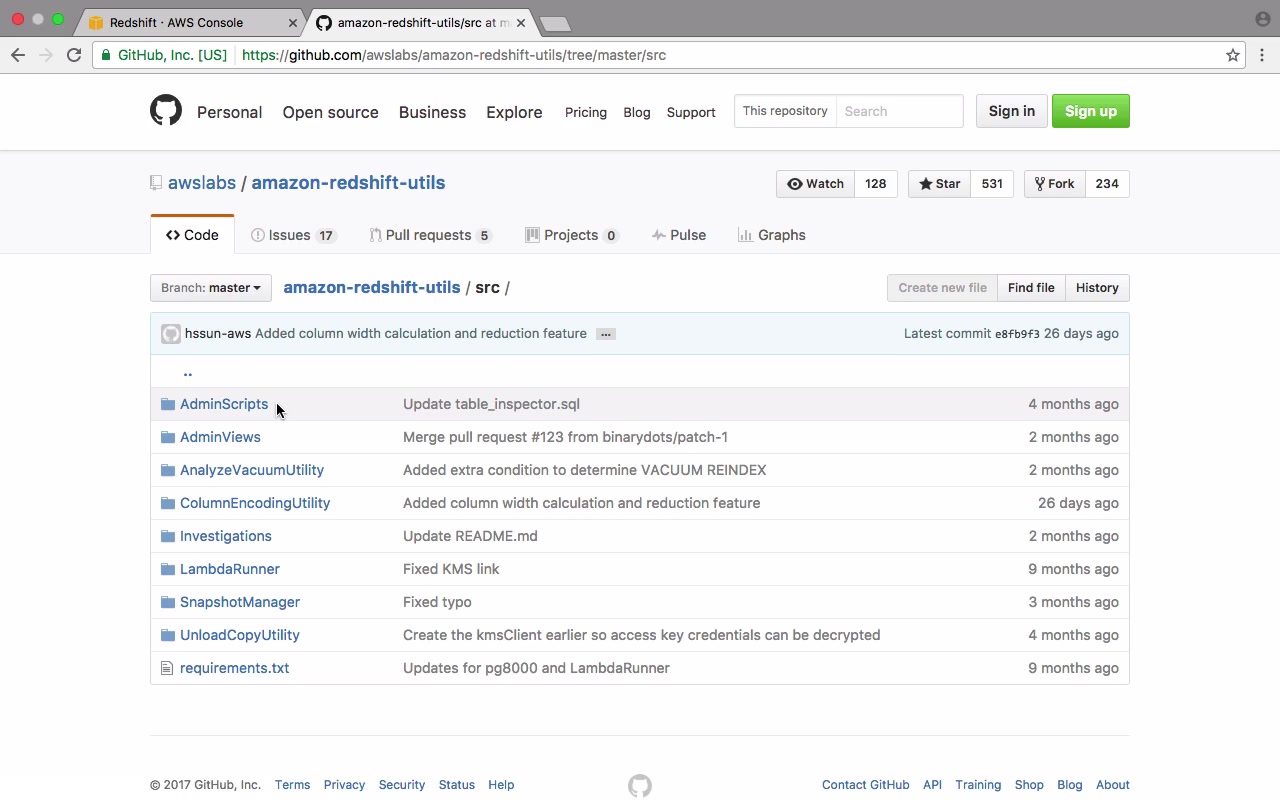Click the browser address bar URL

click(x=454, y=55)
